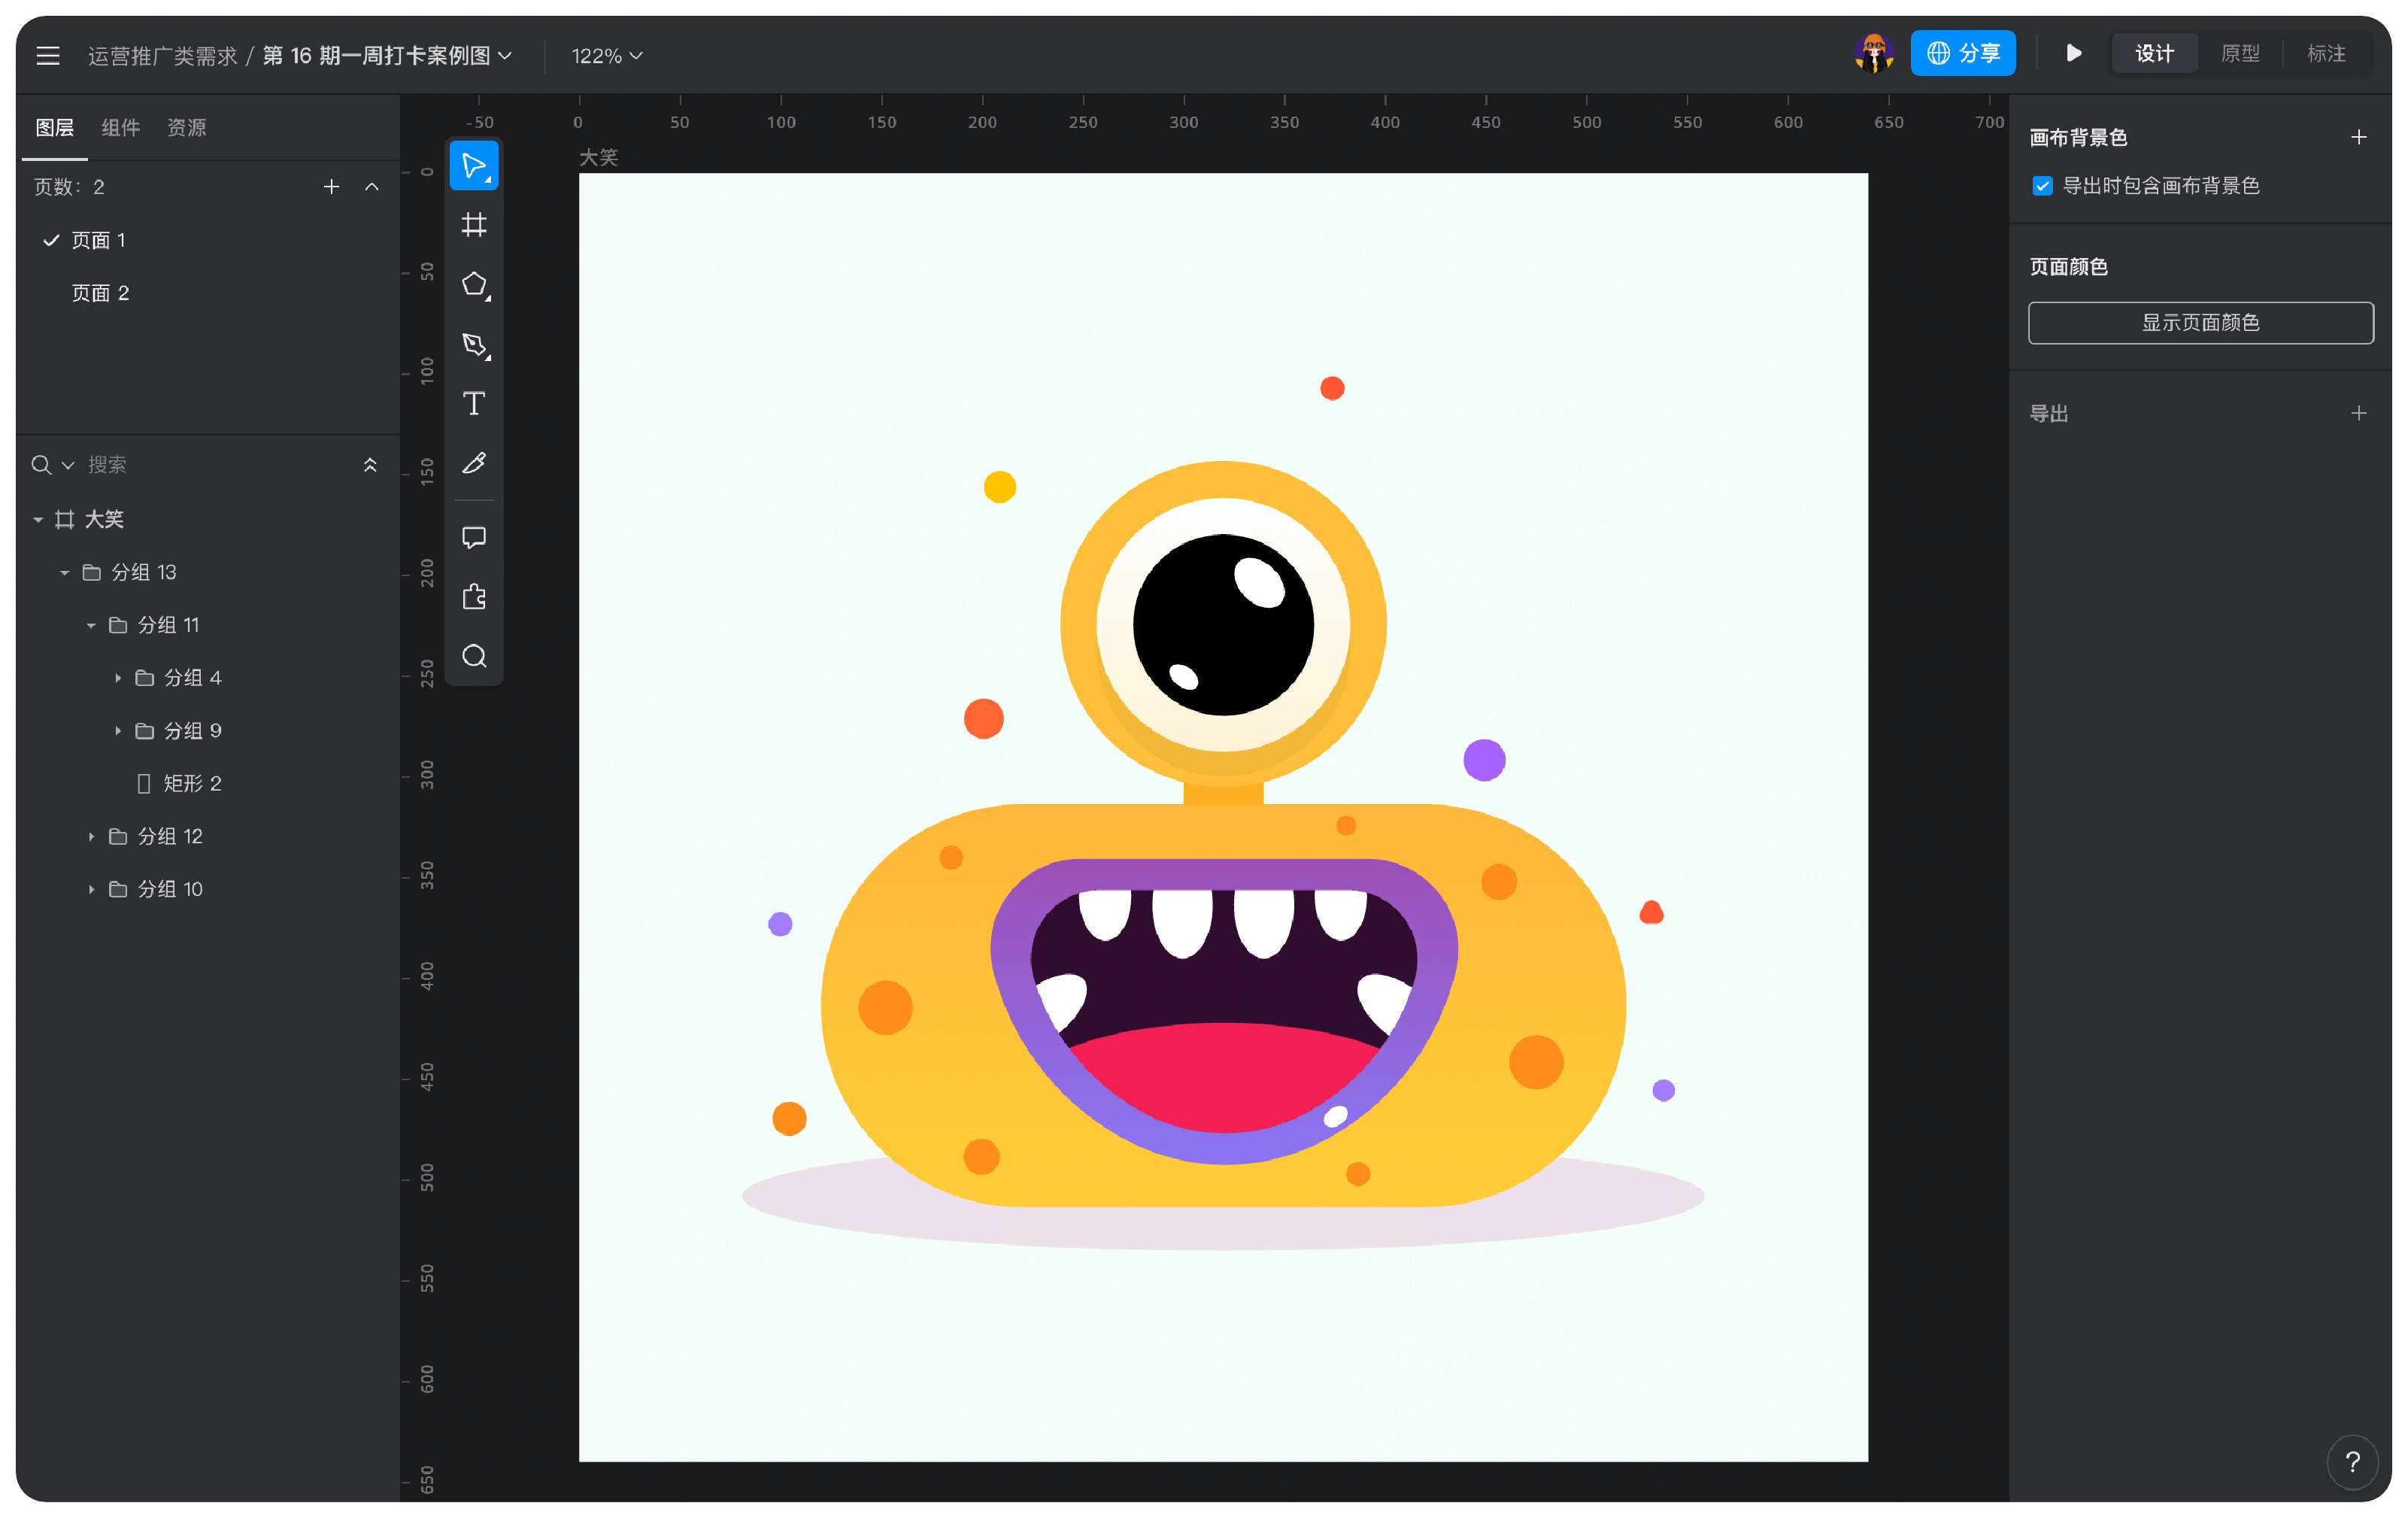Select the Text tool
2408x1518 pixels.
pyautogui.click(x=474, y=404)
